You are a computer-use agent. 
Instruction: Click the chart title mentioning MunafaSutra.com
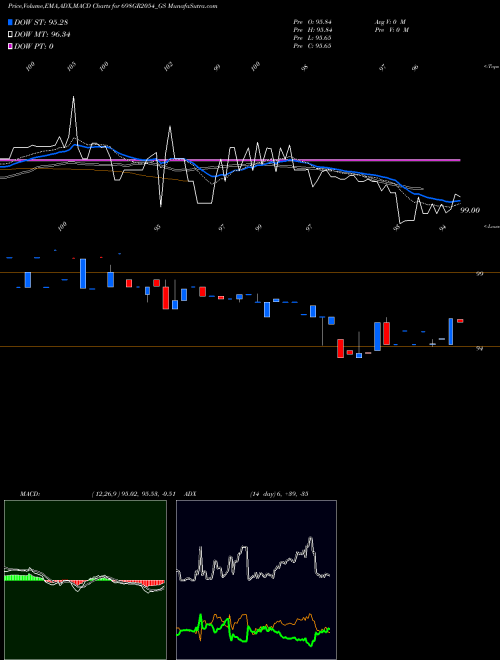point(112,6)
